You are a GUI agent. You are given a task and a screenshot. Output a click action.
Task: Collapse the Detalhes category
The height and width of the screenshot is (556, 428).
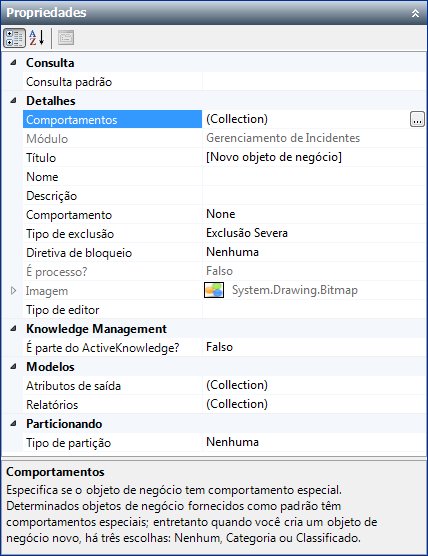[x=13, y=101]
